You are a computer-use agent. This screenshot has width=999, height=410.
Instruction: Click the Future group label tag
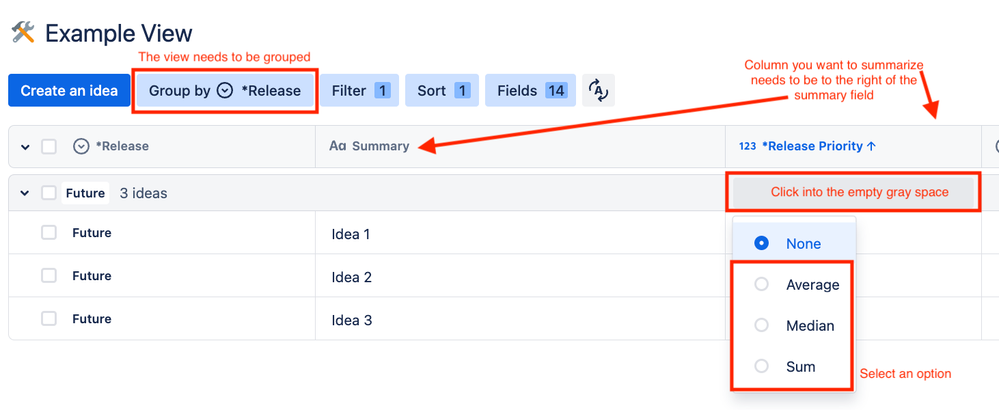pyautogui.click(x=85, y=193)
